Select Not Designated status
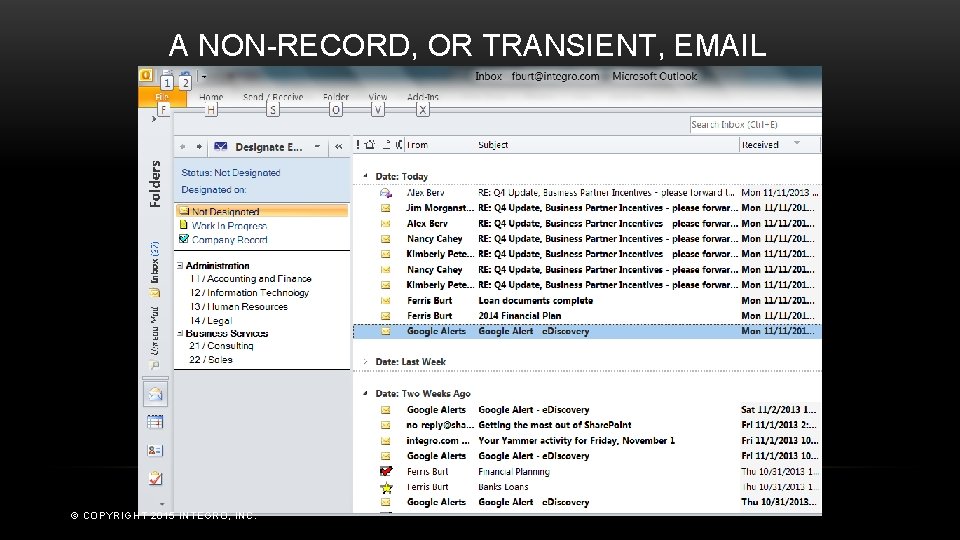Image resolution: width=960 pixels, height=540 pixels. coord(262,211)
